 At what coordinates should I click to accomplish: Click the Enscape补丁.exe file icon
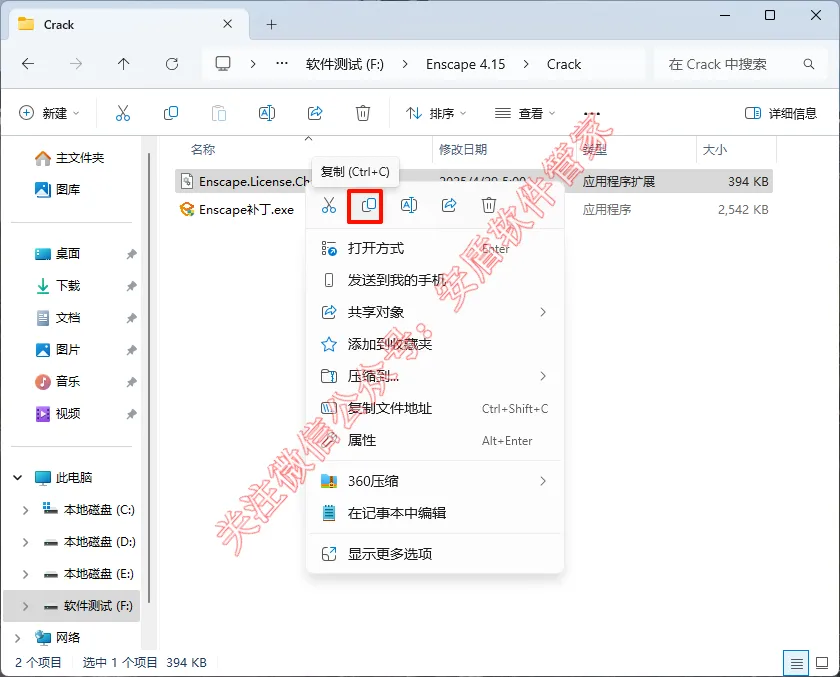pos(187,209)
